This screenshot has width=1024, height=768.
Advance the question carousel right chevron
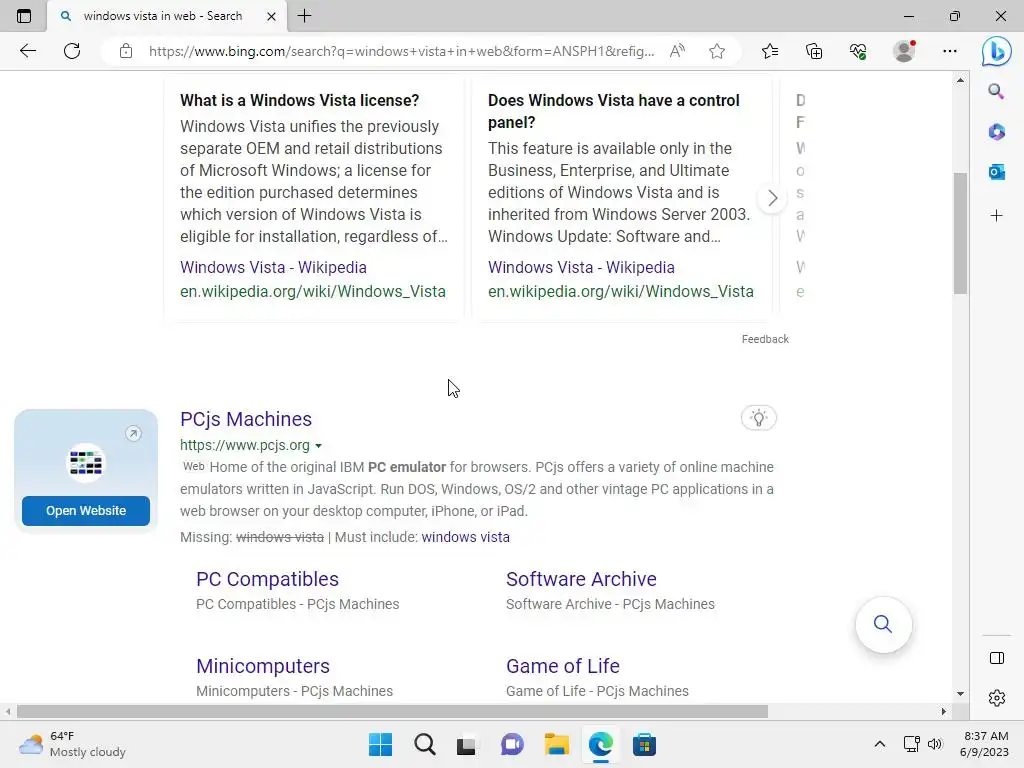[x=772, y=198]
